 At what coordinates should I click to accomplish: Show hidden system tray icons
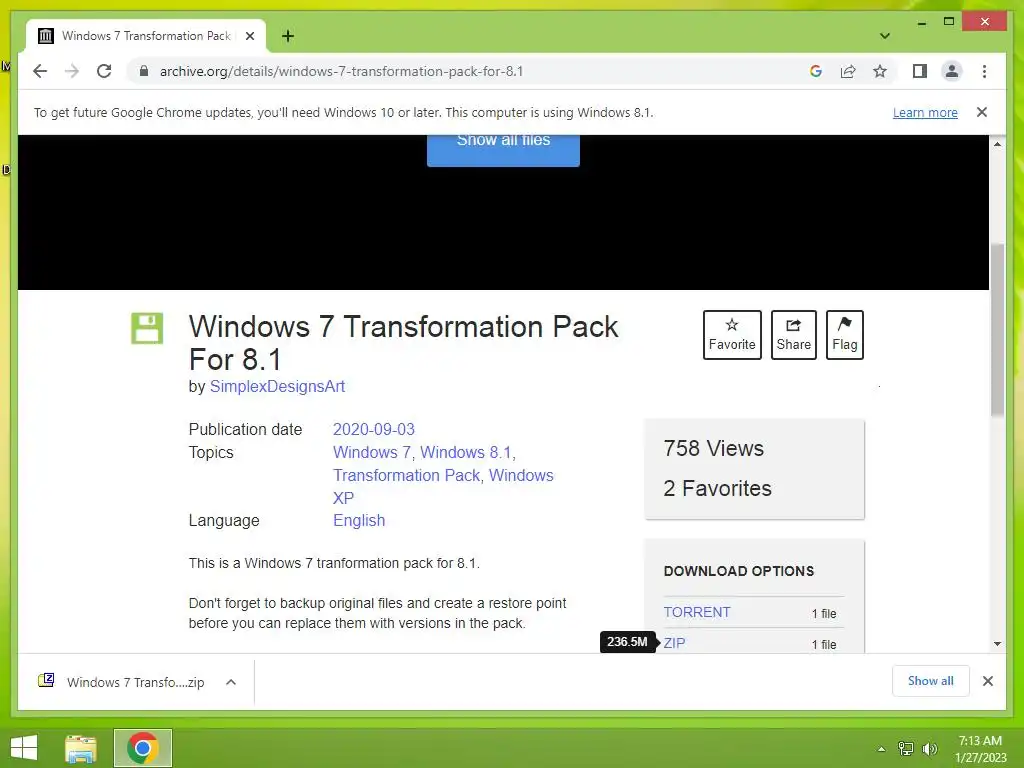pos(881,748)
